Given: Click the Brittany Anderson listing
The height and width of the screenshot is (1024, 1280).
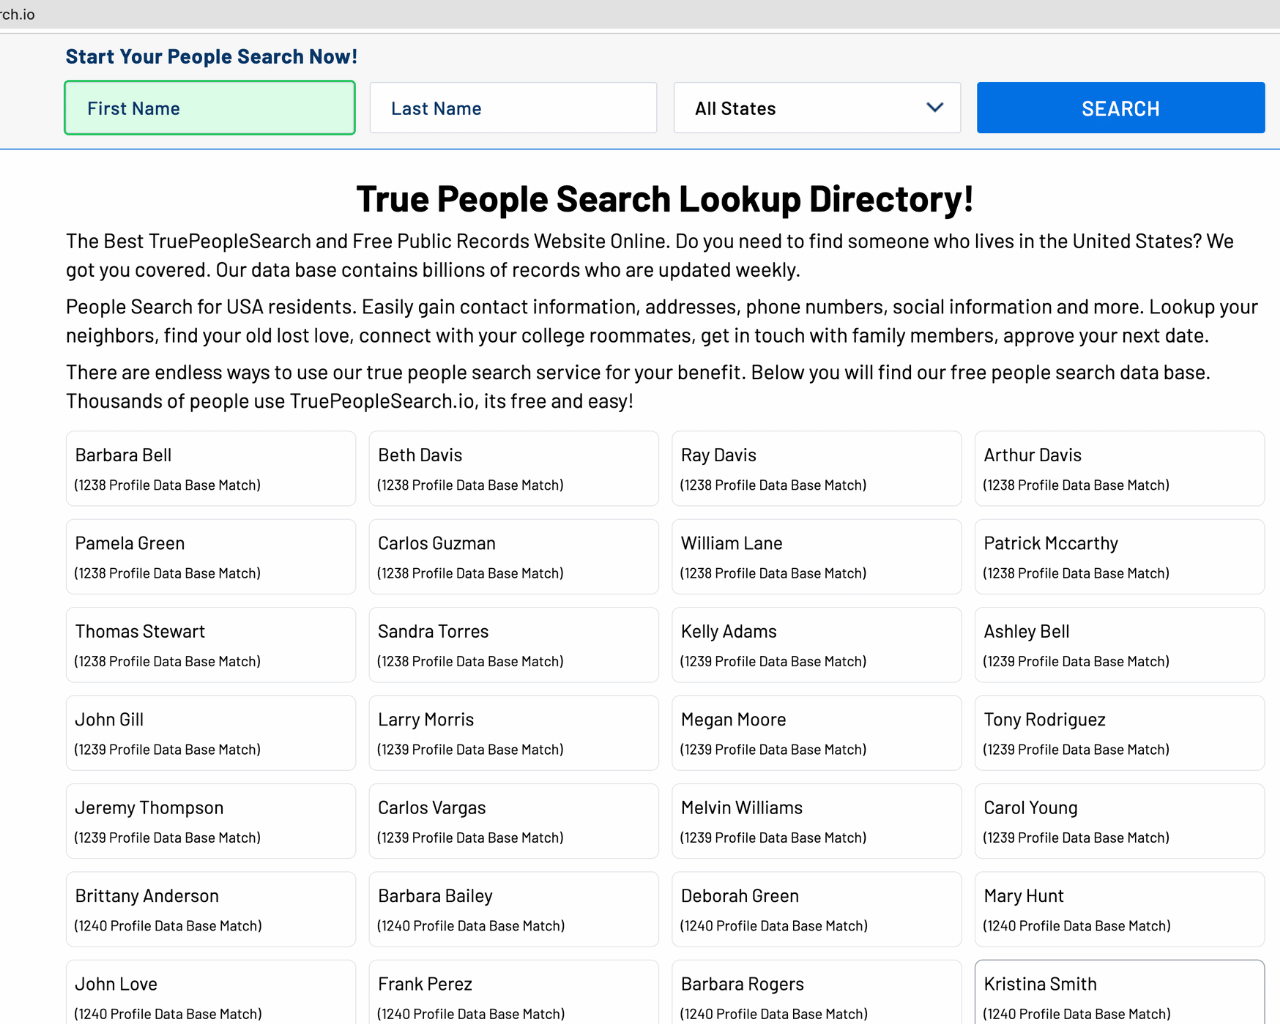Looking at the screenshot, I should 210,909.
